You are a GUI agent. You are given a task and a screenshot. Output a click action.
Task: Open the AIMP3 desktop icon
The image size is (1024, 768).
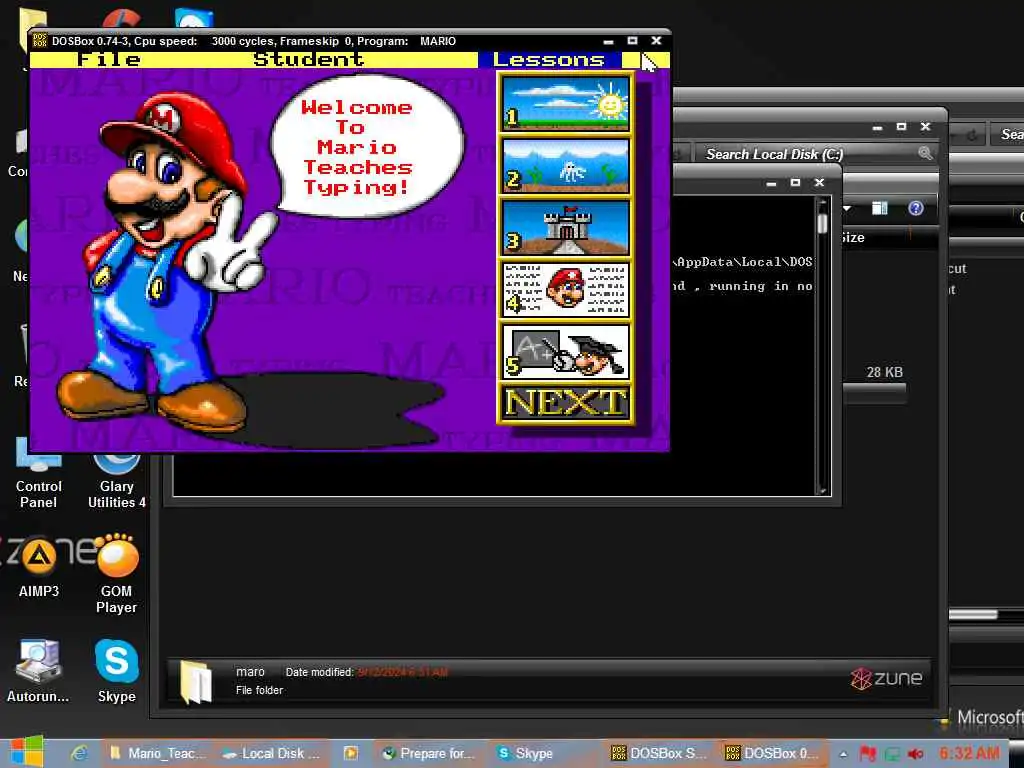[39, 567]
